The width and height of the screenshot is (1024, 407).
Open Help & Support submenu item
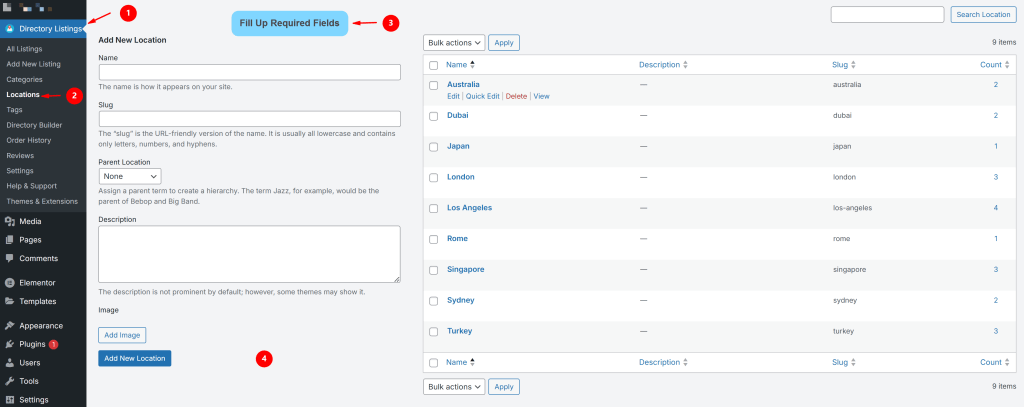coord(31,186)
